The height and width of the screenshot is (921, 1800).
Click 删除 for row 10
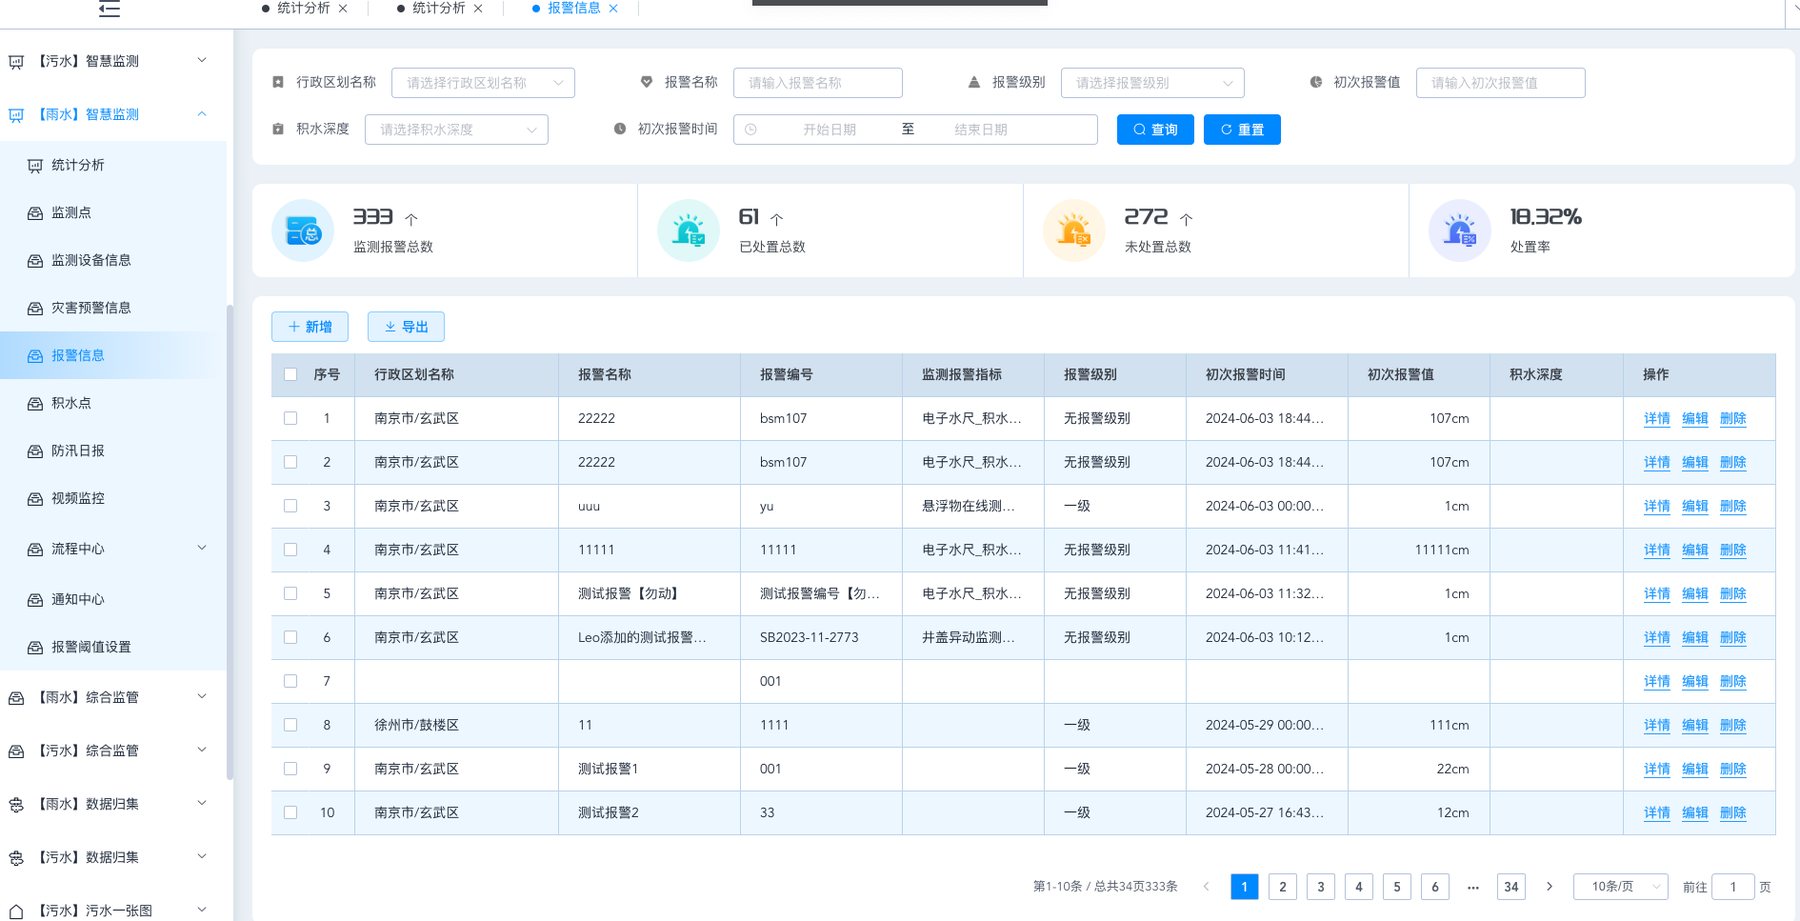point(1733,813)
